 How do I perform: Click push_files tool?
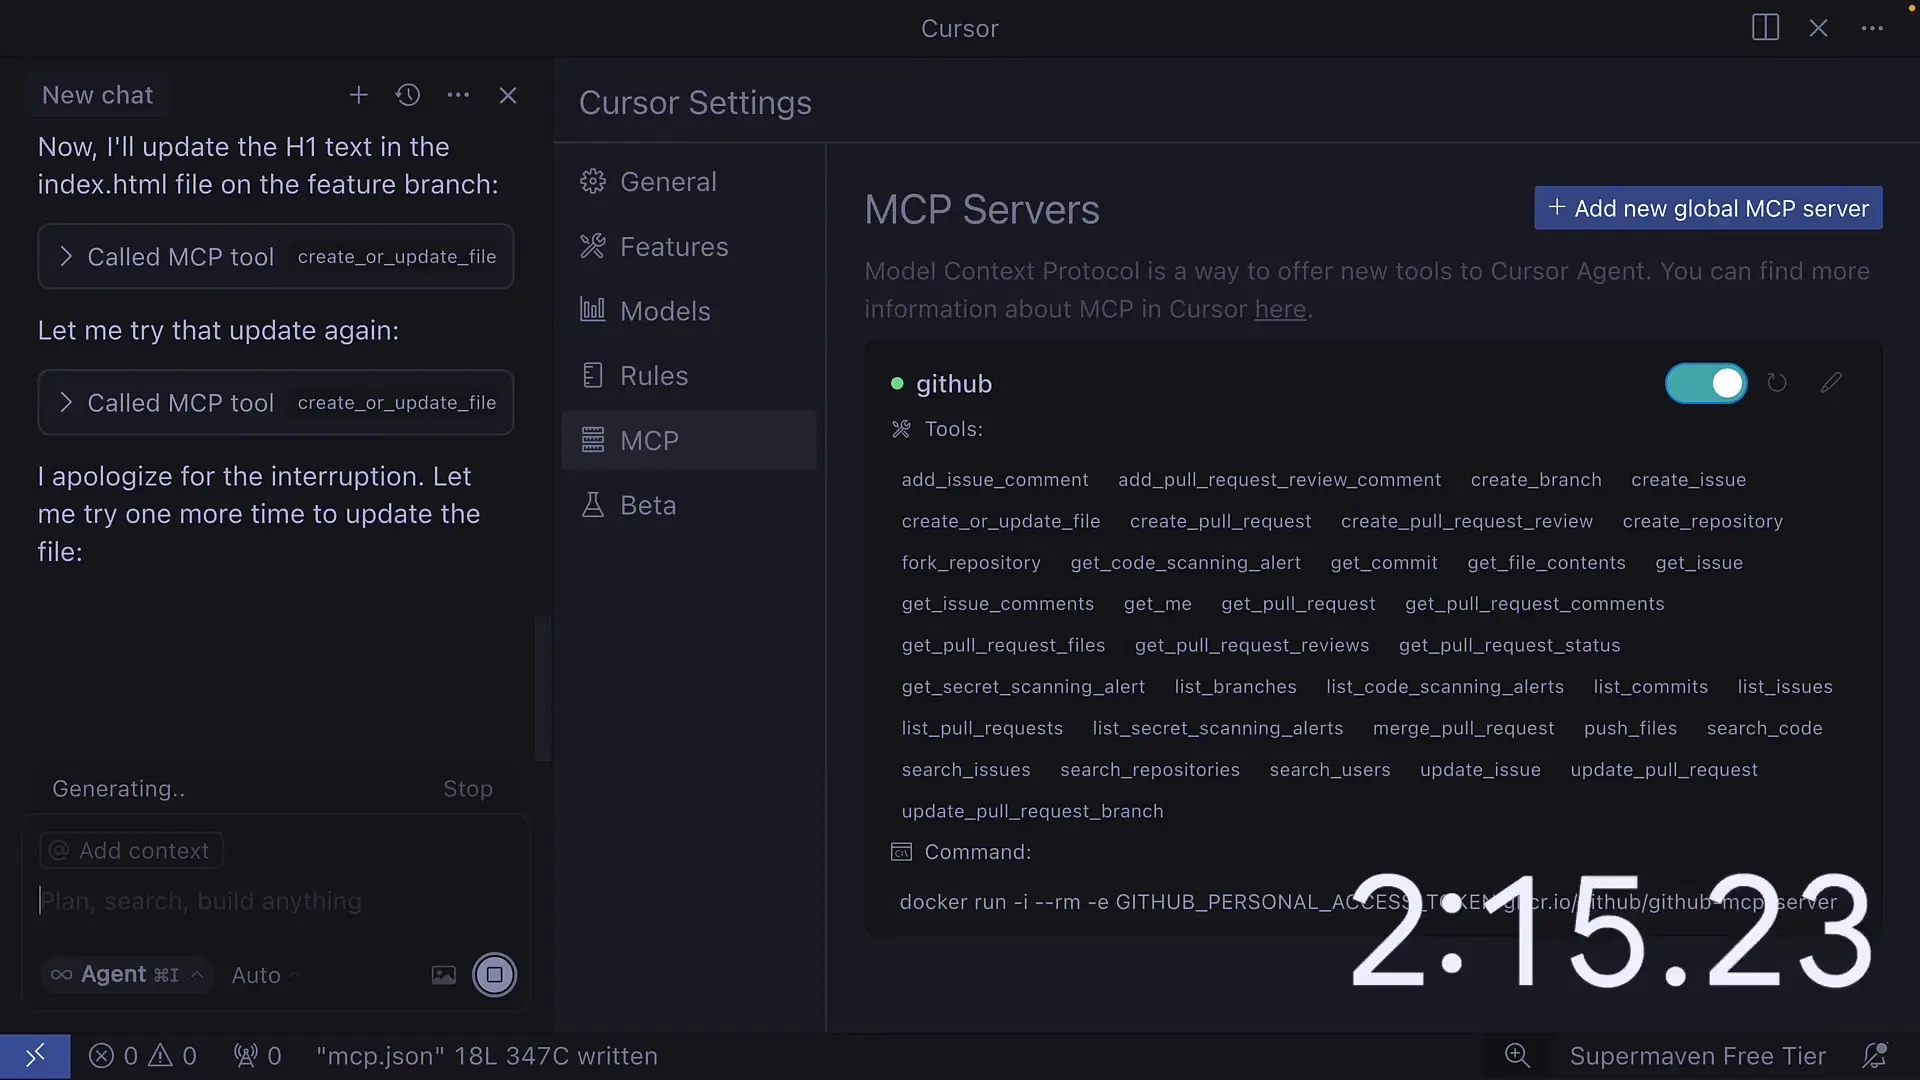[1630, 729]
